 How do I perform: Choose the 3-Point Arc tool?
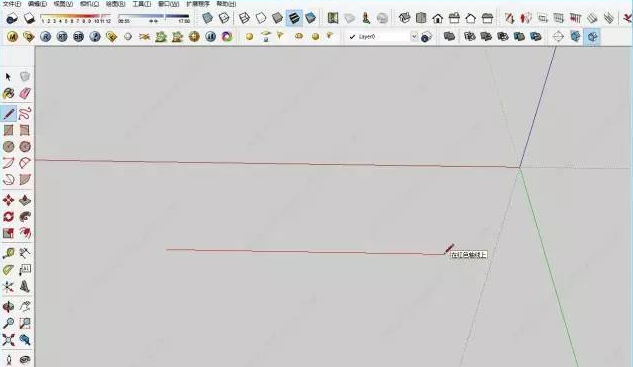pos(8,180)
